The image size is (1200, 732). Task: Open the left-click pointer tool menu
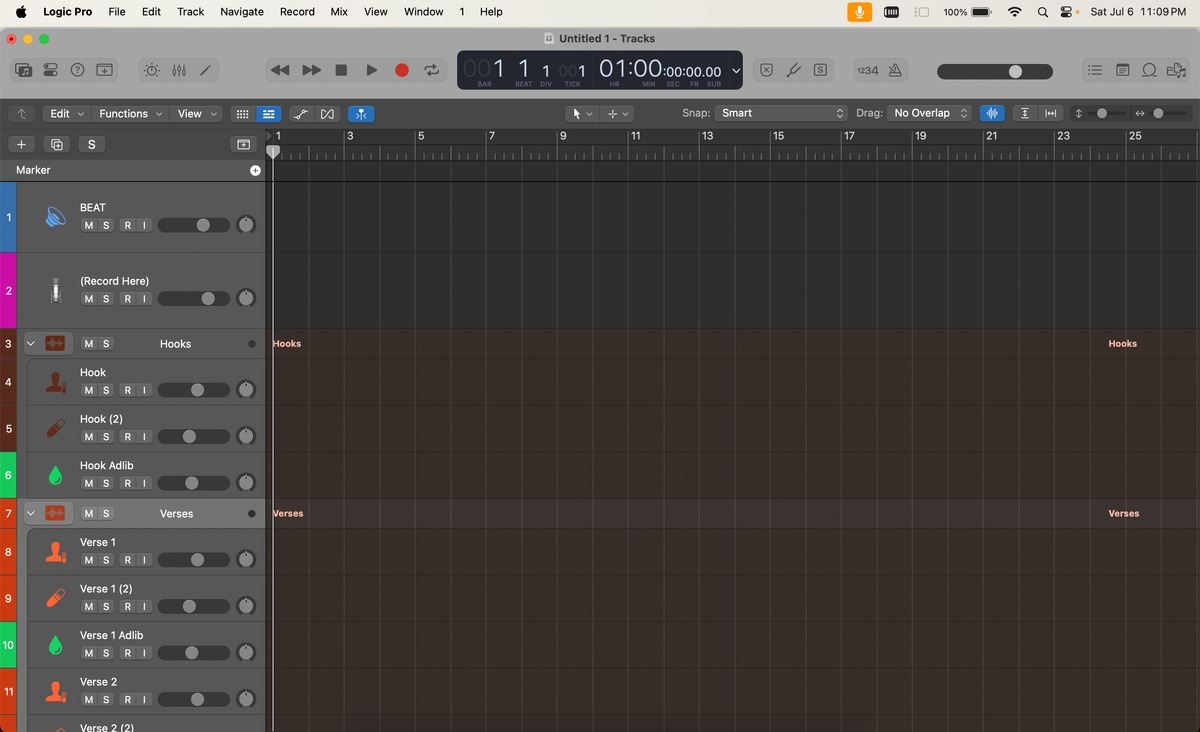(x=582, y=114)
